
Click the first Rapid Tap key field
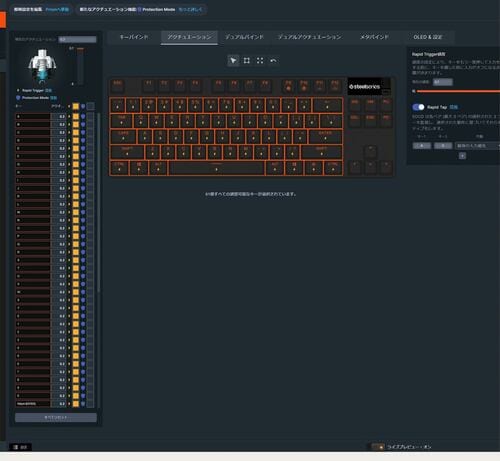[422, 146]
